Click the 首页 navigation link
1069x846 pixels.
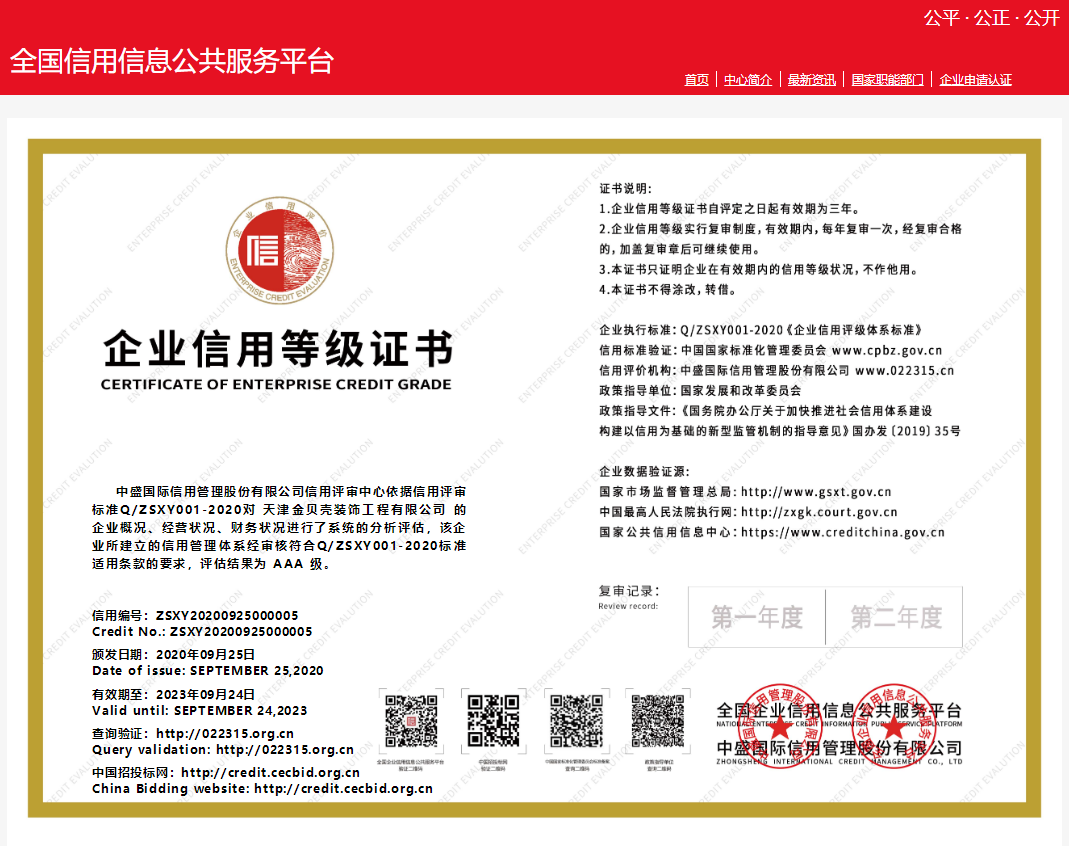(696, 80)
